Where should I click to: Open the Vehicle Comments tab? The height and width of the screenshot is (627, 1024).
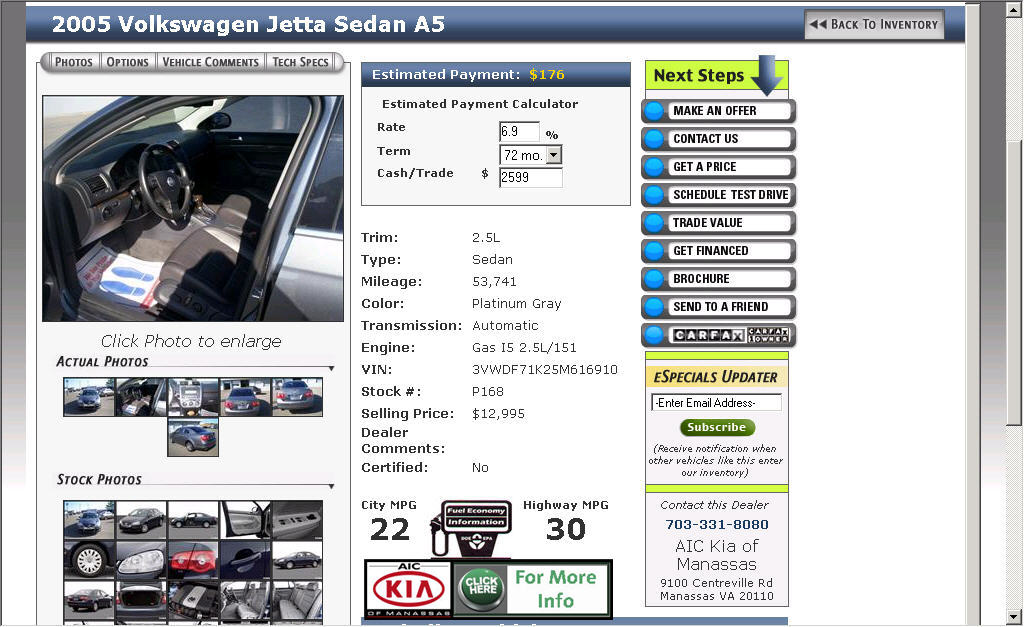tap(210, 62)
